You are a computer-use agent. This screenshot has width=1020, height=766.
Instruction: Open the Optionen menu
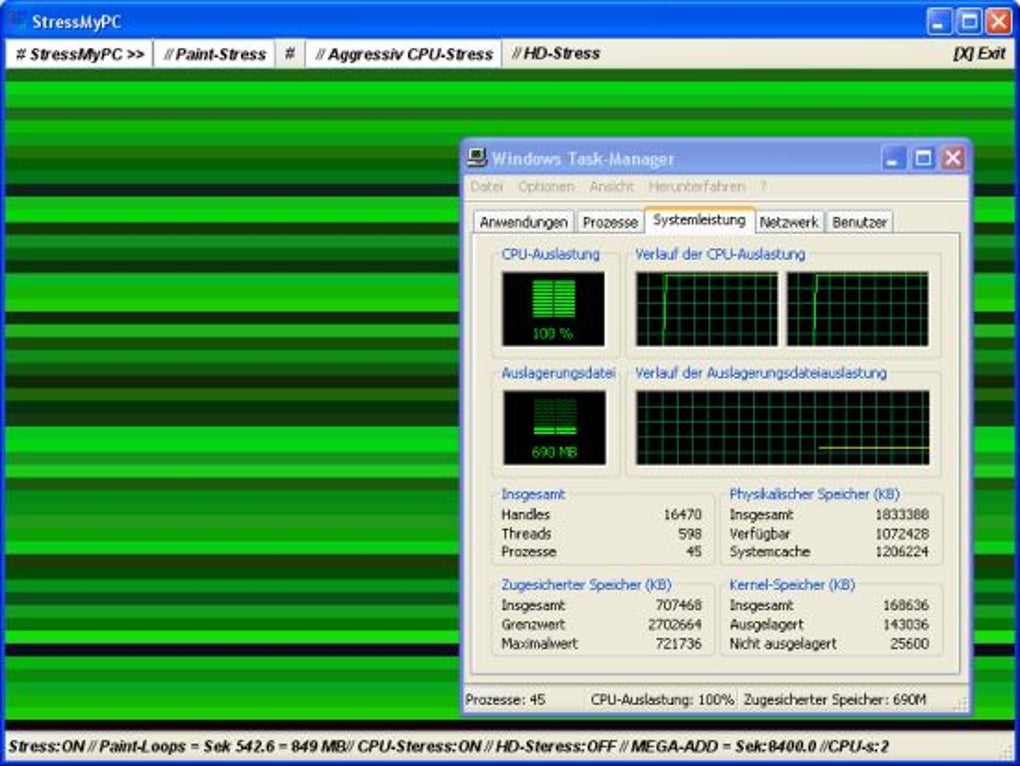pyautogui.click(x=546, y=187)
